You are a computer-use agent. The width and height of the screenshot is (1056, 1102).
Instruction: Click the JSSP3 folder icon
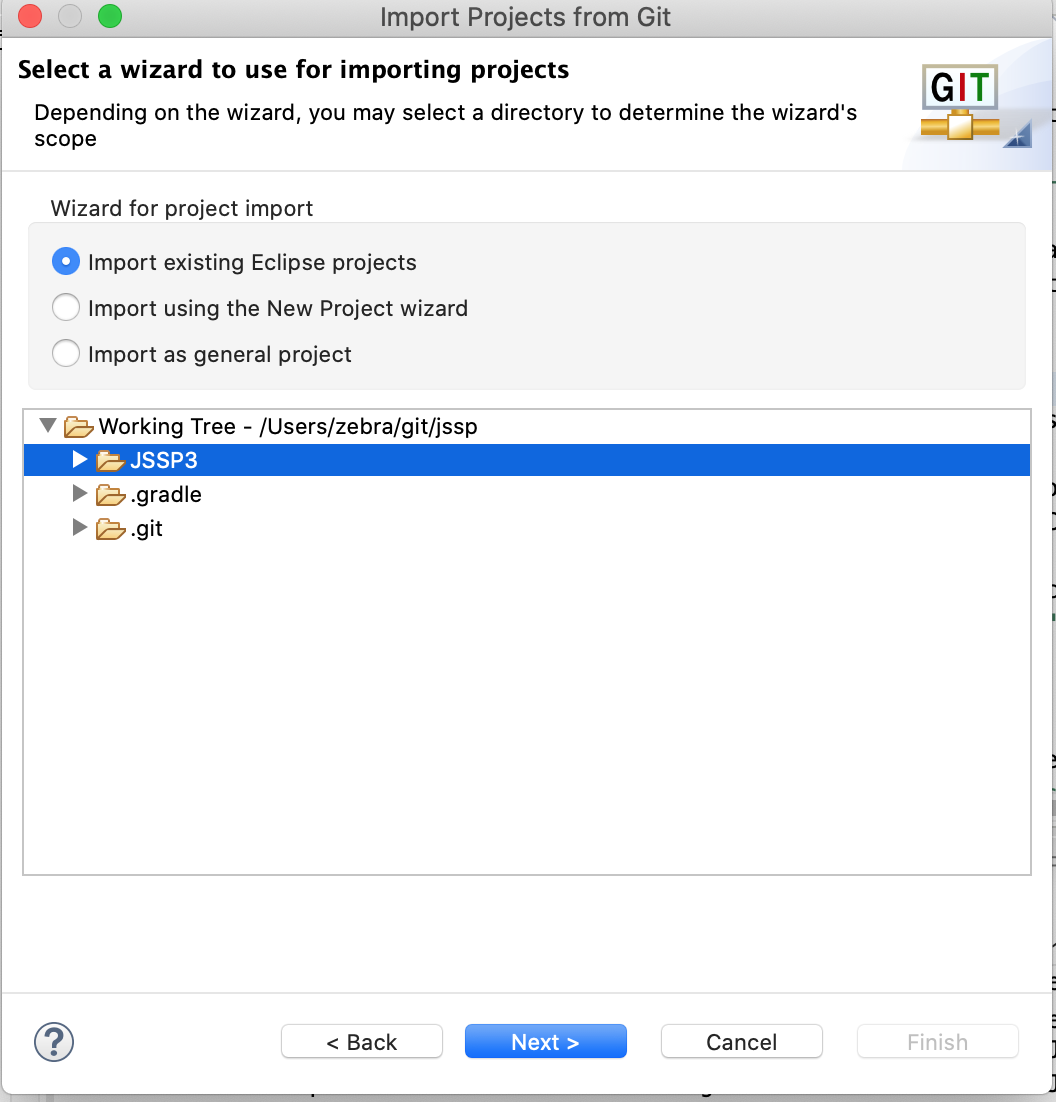pyautogui.click(x=110, y=460)
